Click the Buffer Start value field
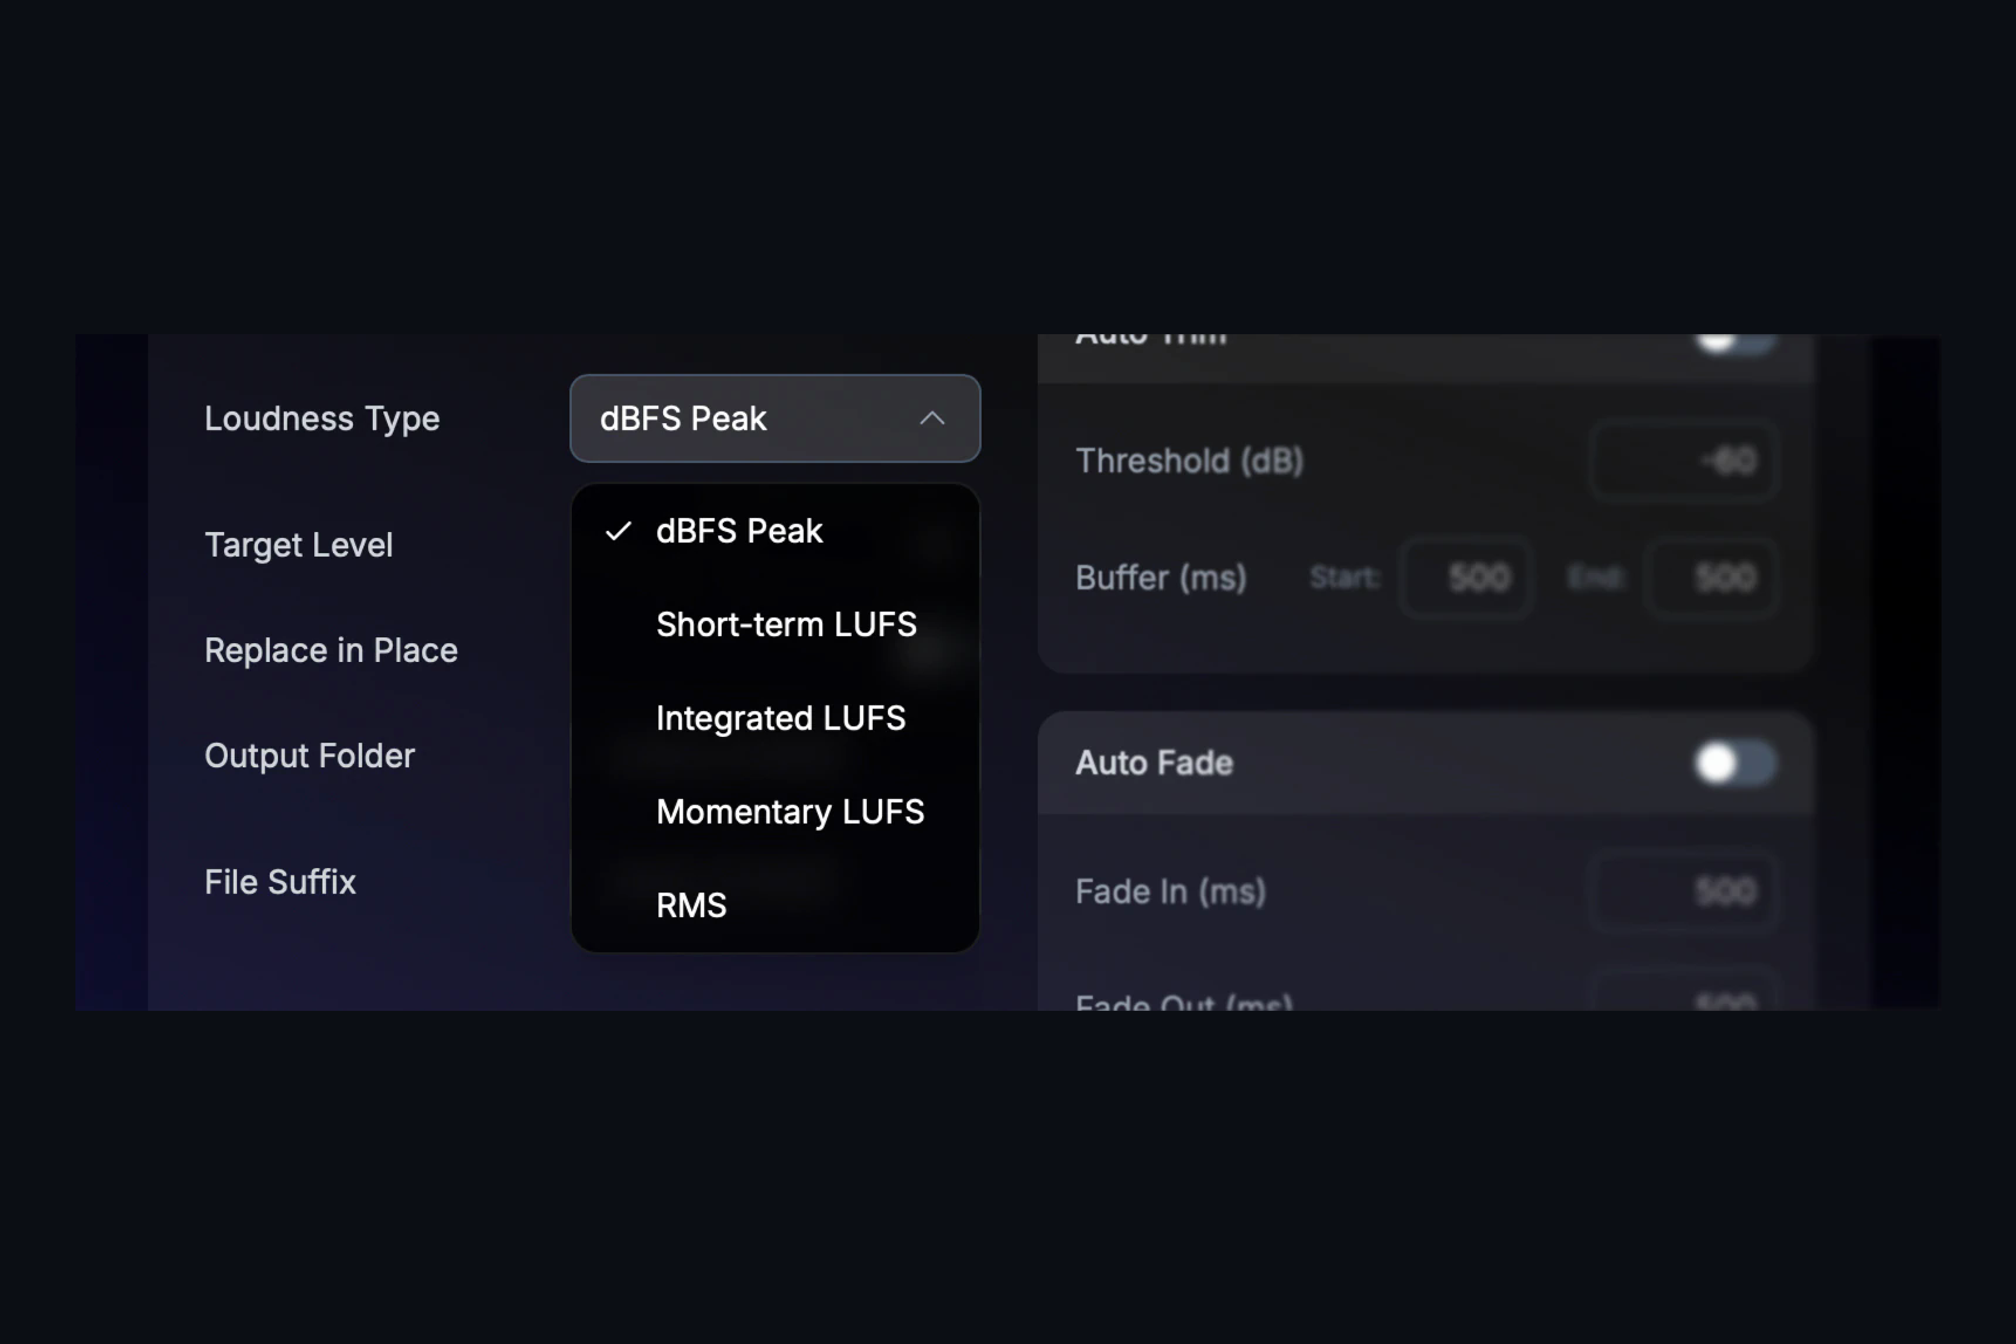2016x1344 pixels. point(1466,578)
